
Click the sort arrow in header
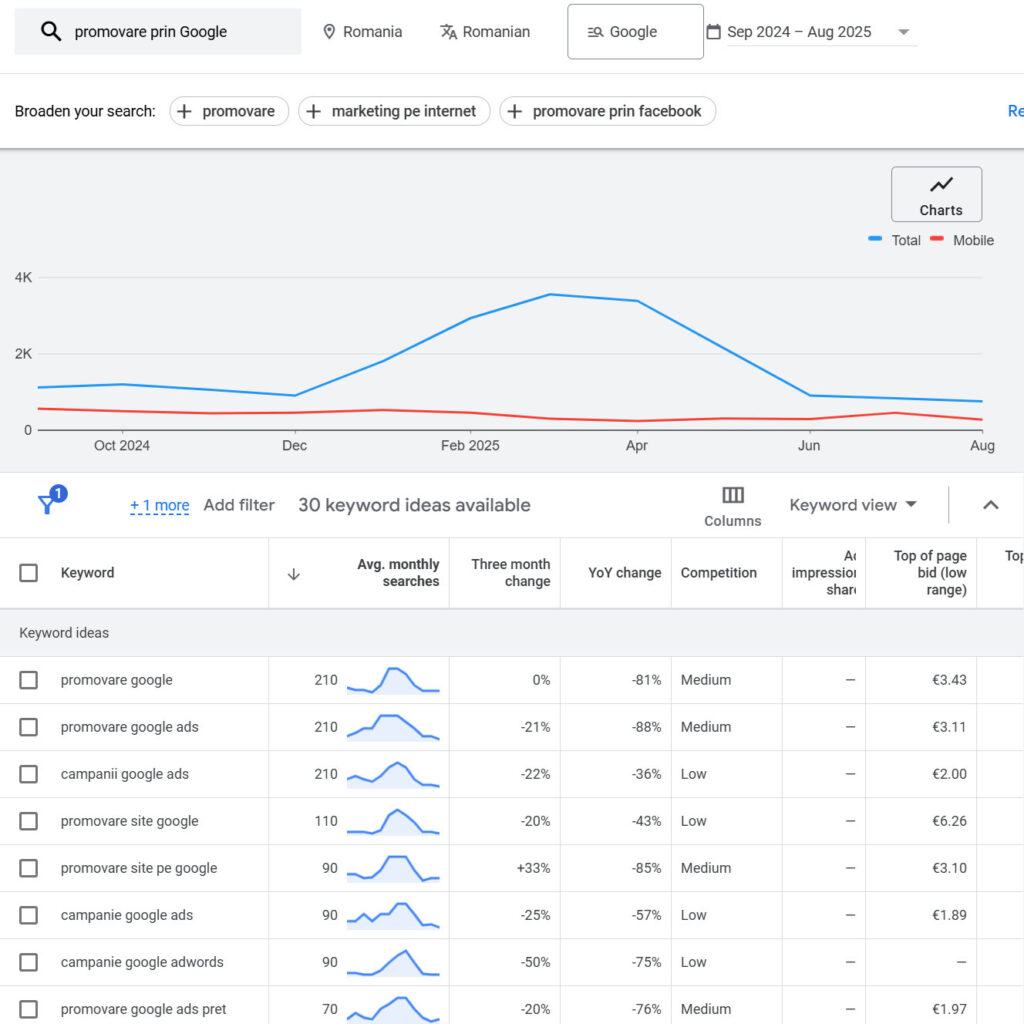(x=294, y=574)
